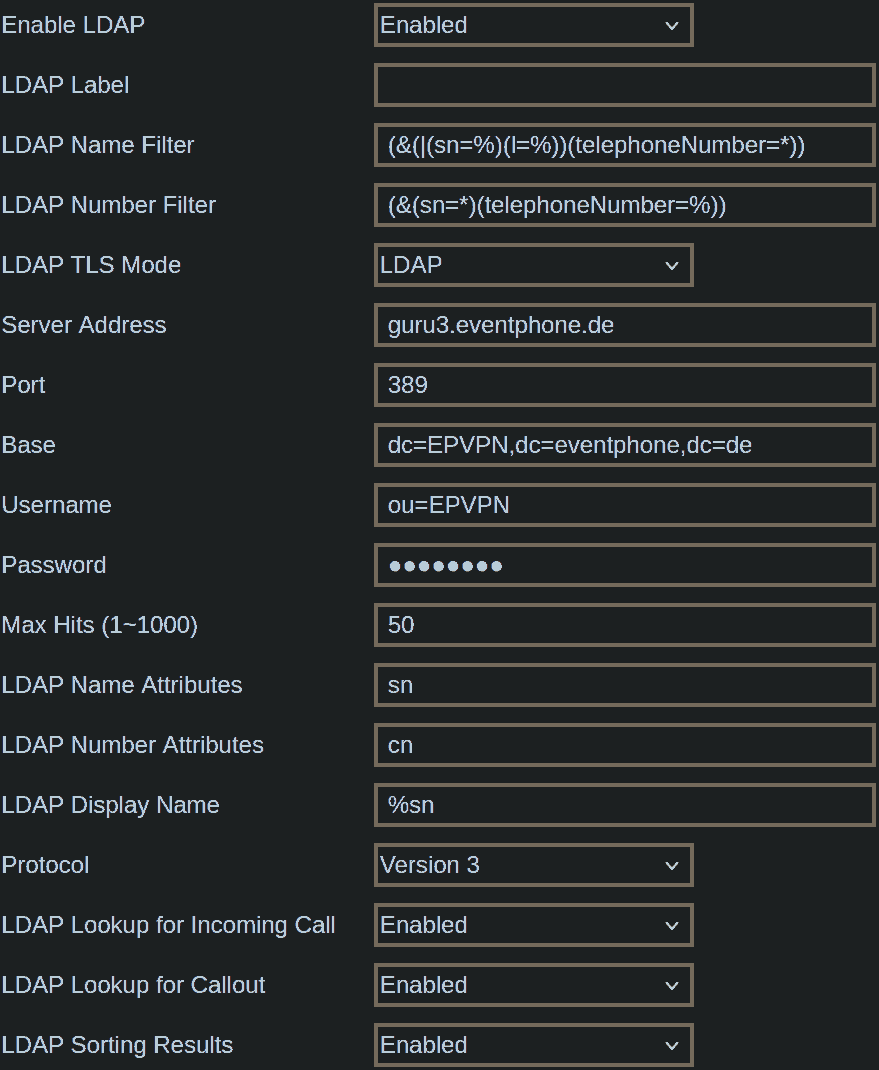Viewport: 879px width, 1070px height.
Task: Expand the LDAP TLS Mode dropdown
Action: point(534,265)
